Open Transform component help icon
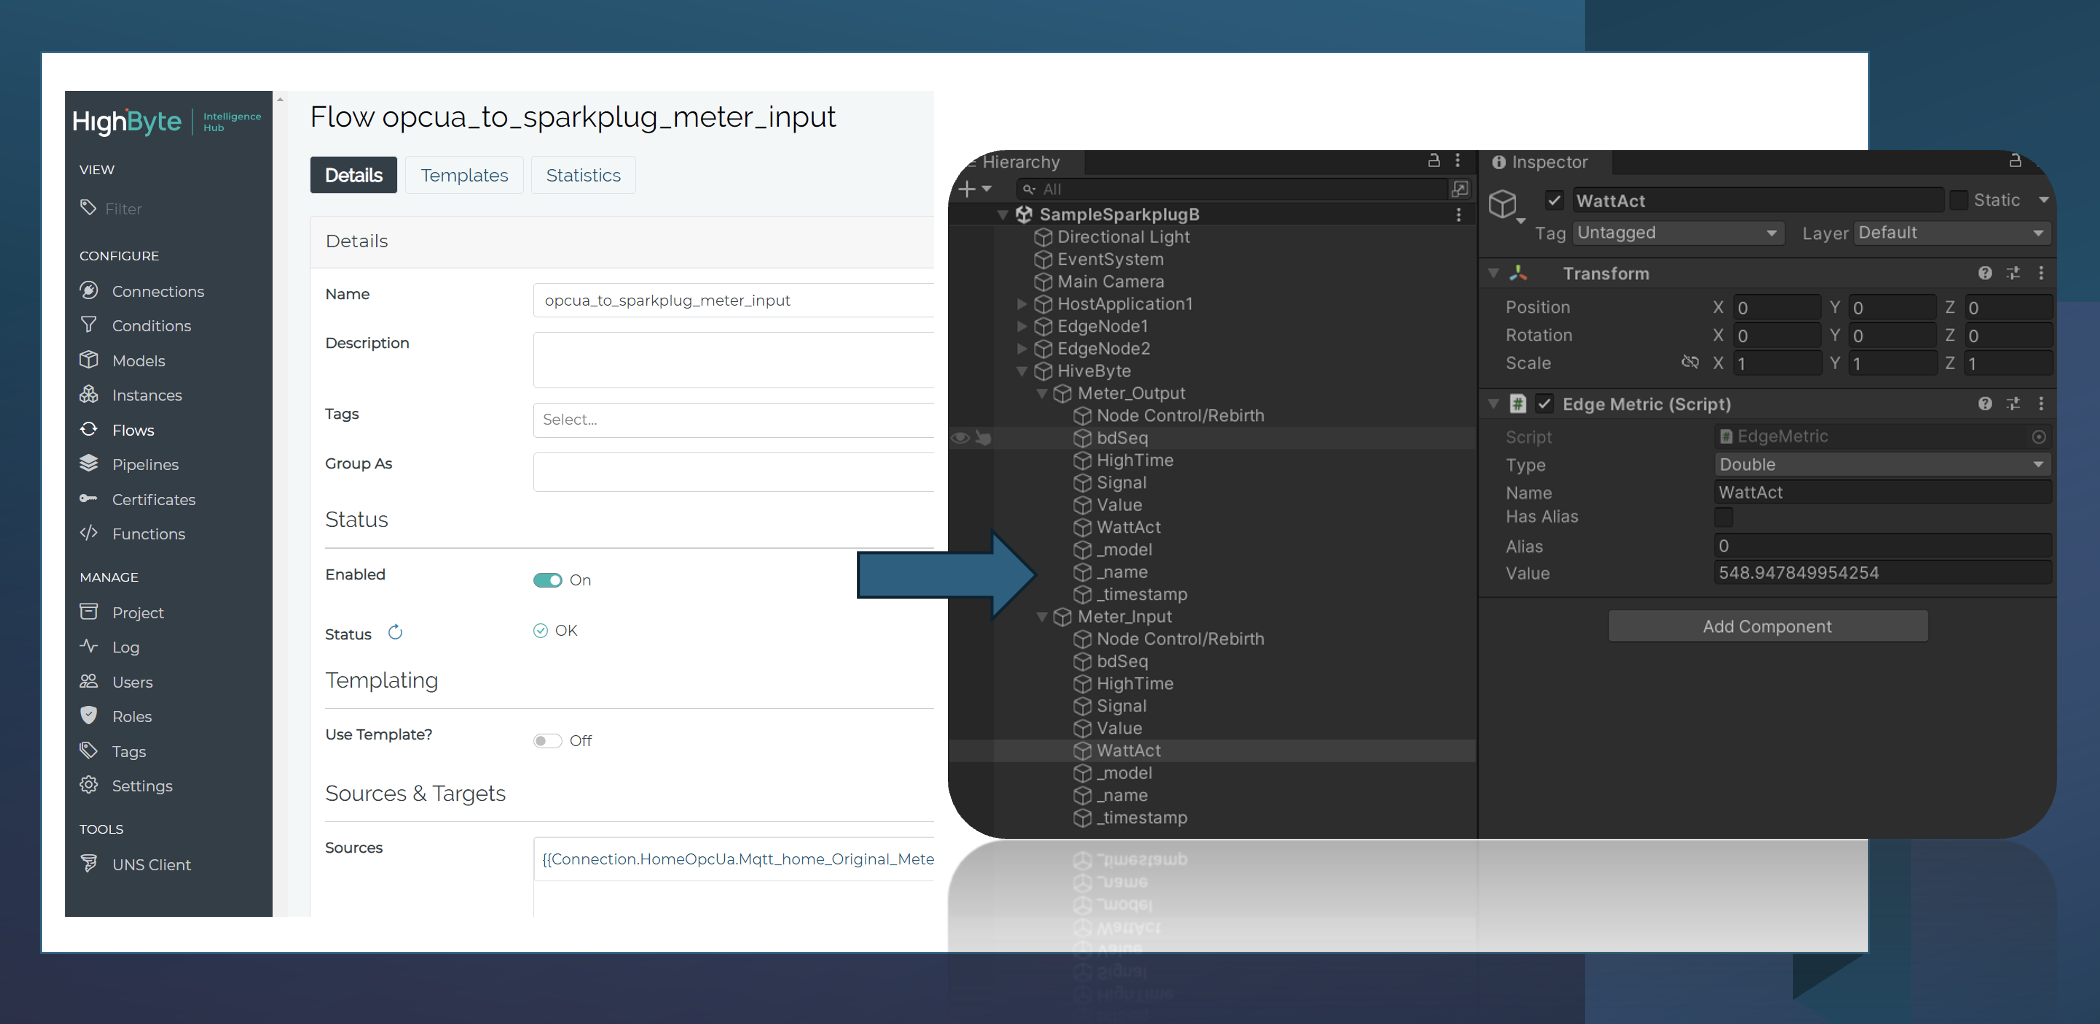Image resolution: width=2100 pixels, height=1024 pixels. pos(1985,273)
